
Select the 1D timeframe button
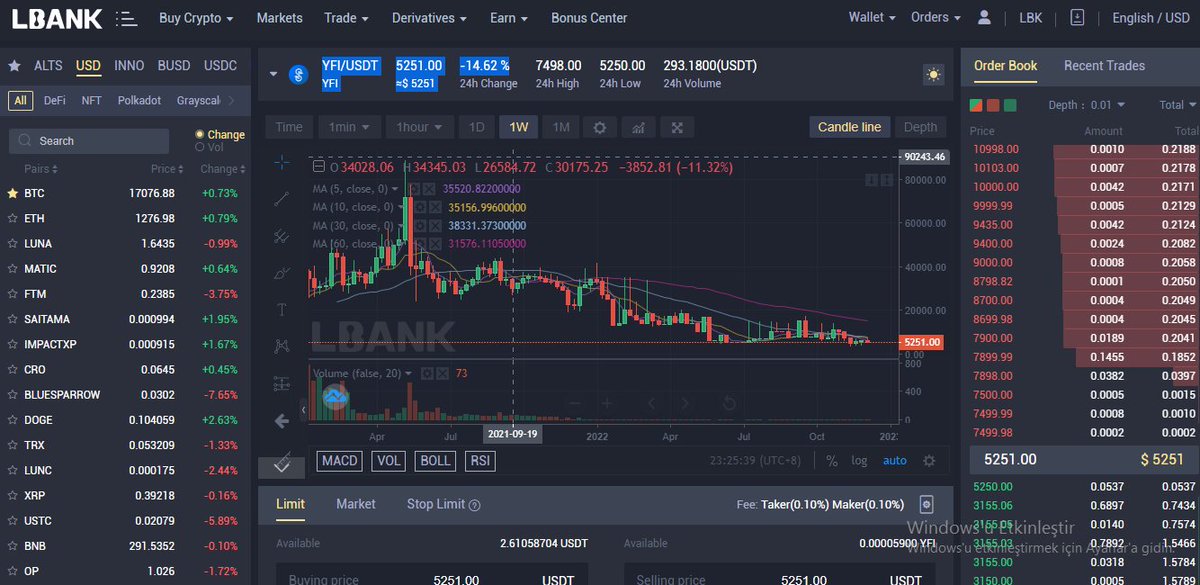pyautogui.click(x=477, y=127)
